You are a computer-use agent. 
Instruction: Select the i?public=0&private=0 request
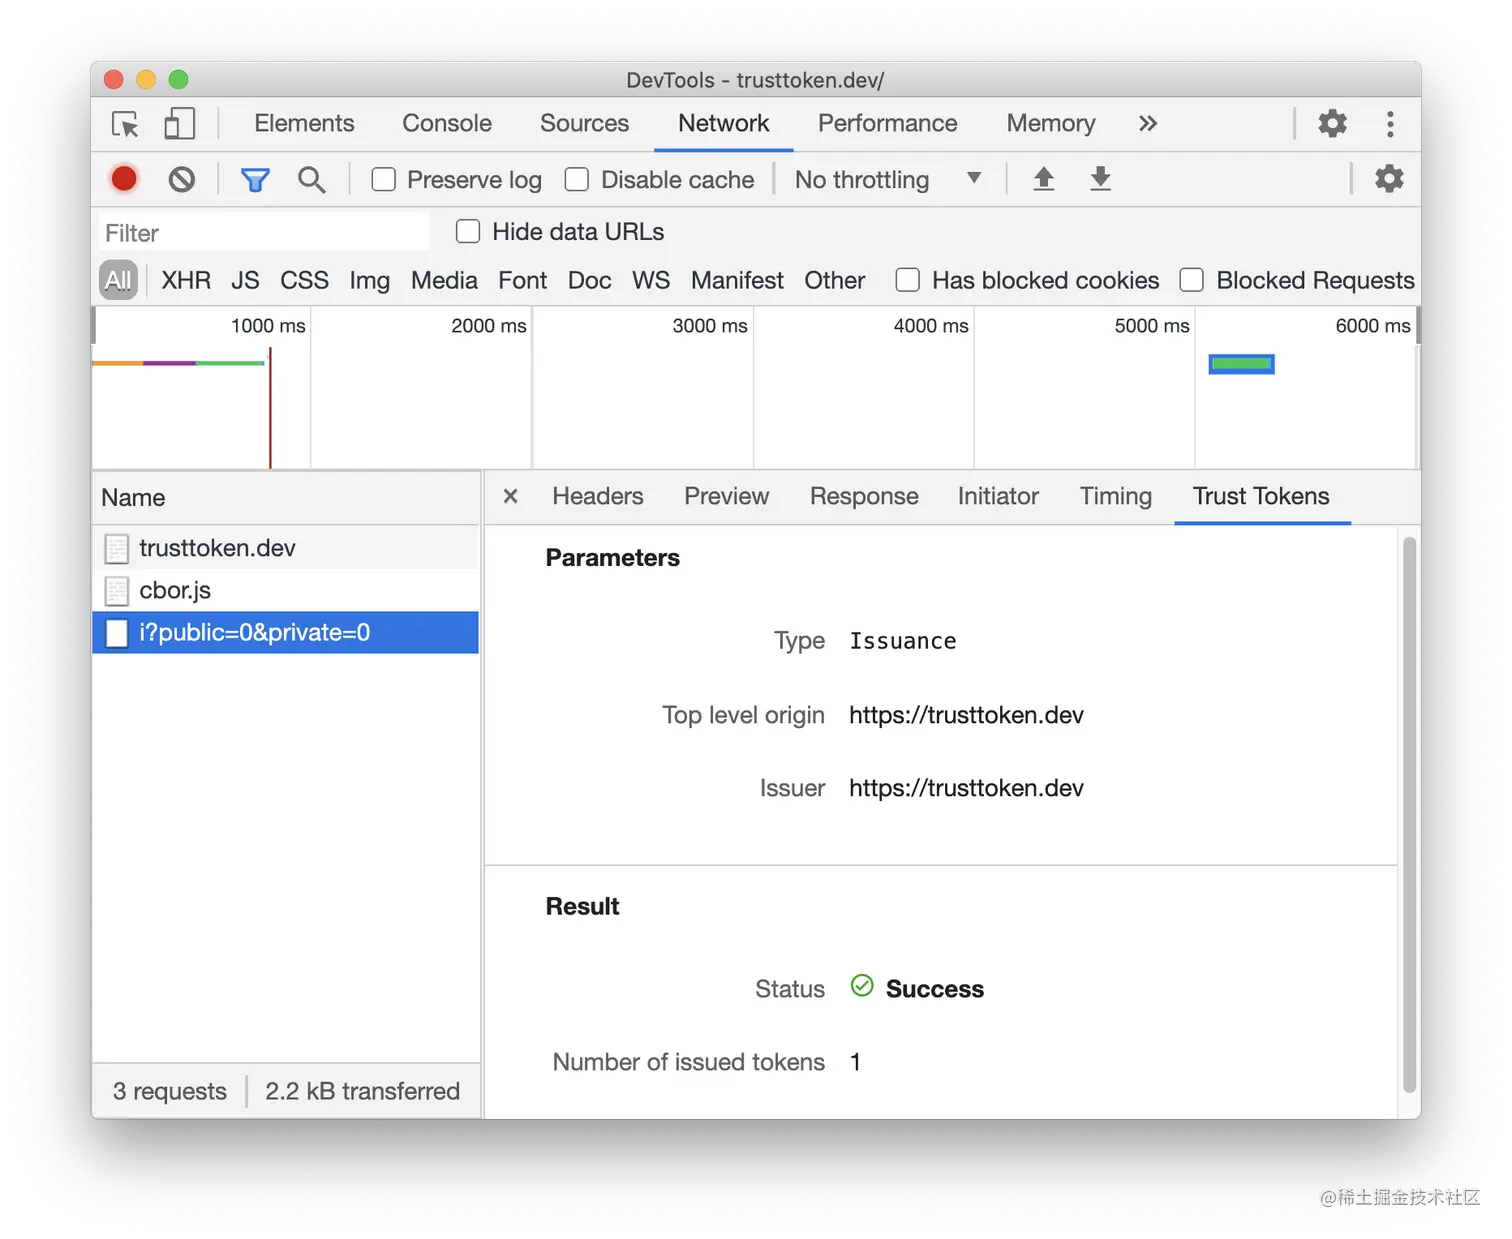coord(286,632)
